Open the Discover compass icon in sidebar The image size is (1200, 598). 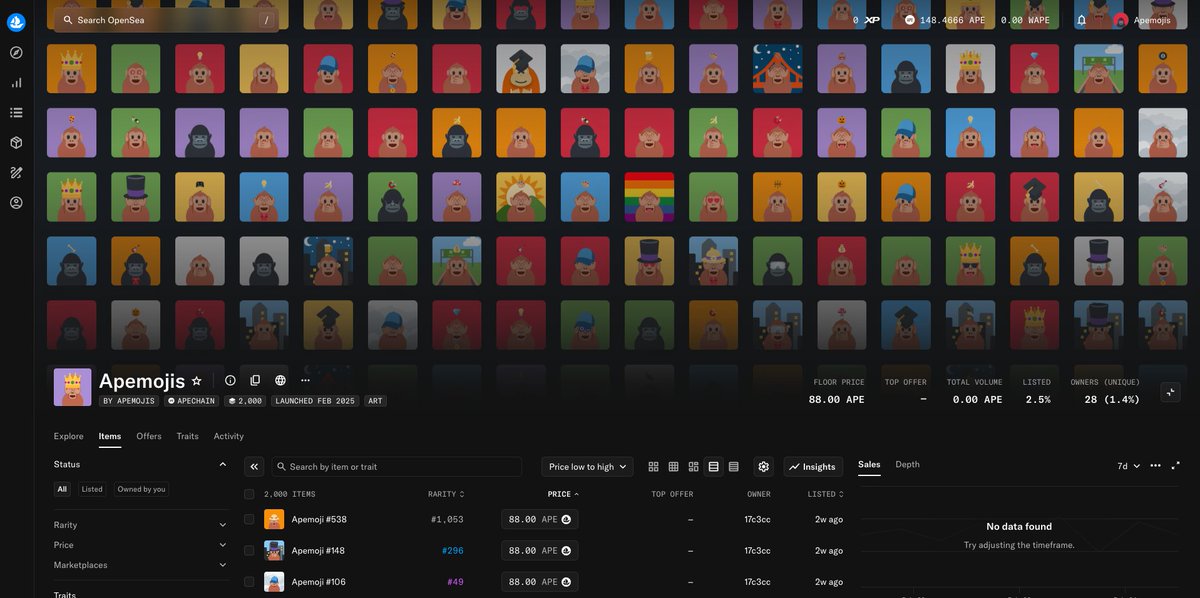[16, 53]
